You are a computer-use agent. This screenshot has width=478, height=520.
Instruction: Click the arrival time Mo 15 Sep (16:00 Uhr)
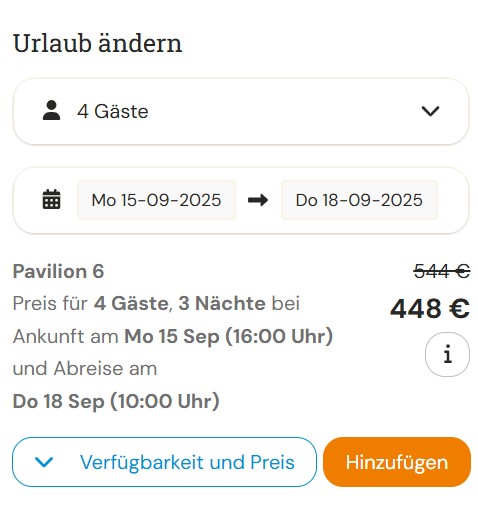point(229,336)
